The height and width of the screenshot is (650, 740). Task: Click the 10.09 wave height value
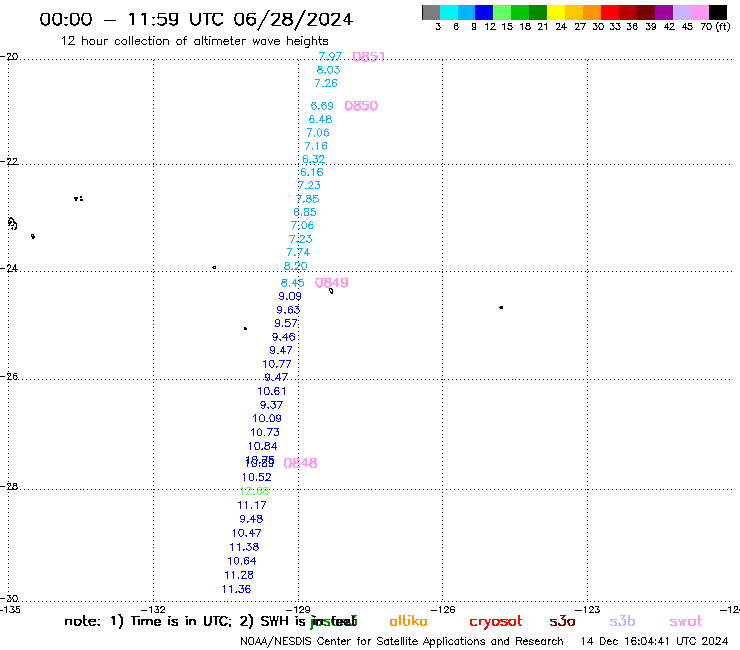coord(267,418)
